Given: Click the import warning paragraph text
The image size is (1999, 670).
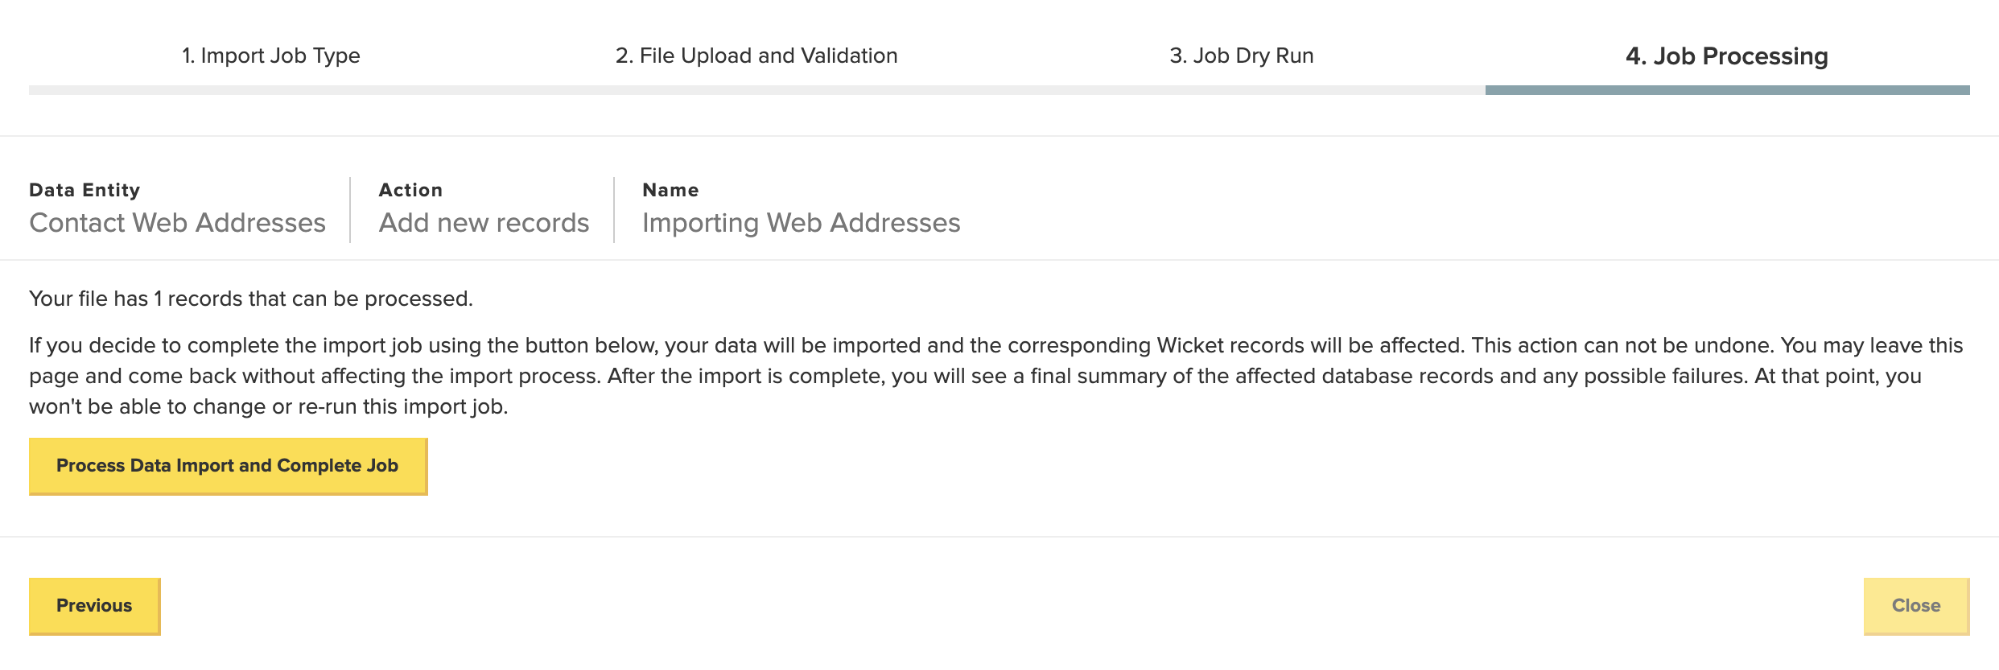Looking at the screenshot, I should click(x=700, y=377).
